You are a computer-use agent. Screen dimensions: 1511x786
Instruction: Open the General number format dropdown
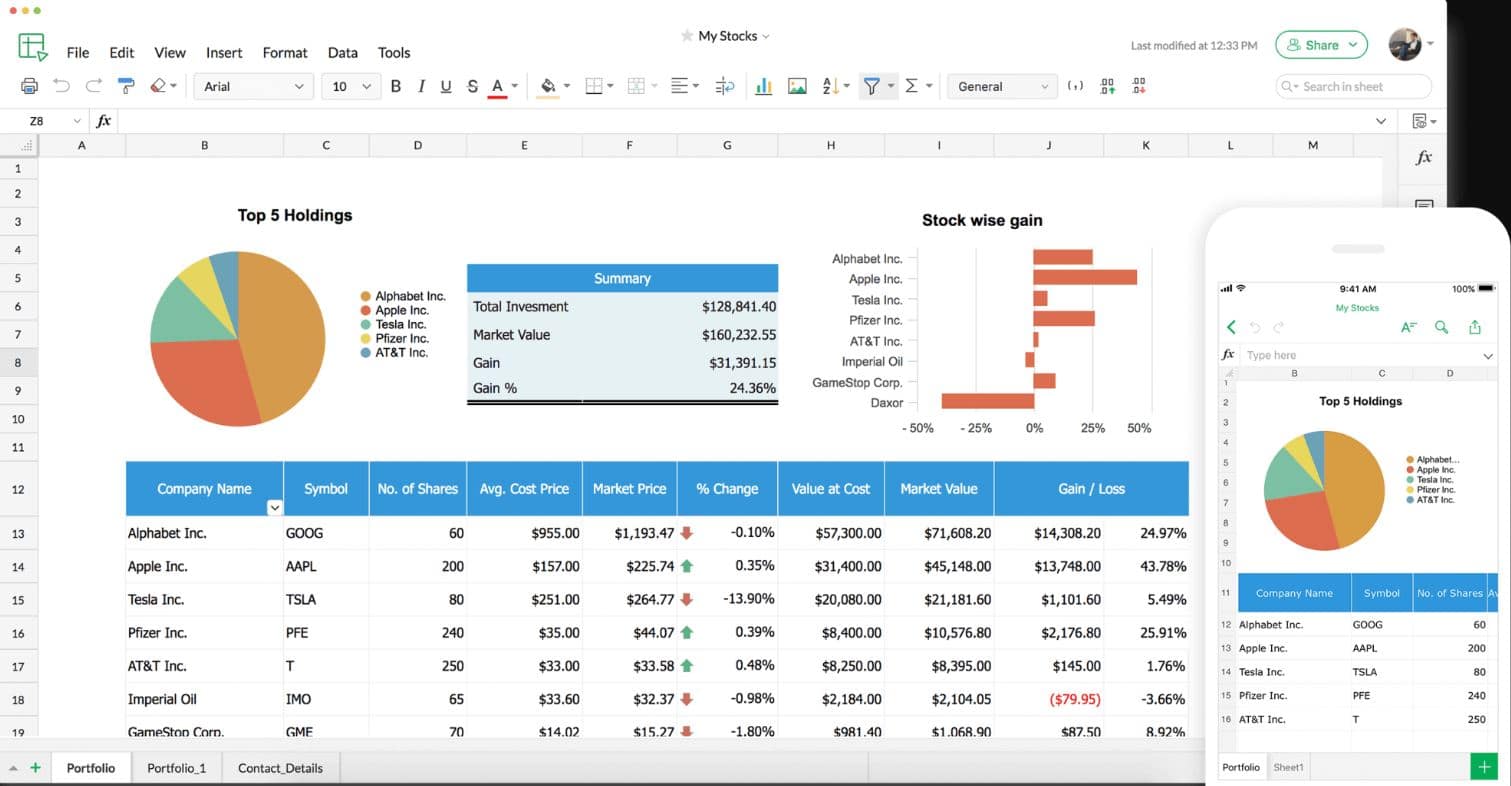[x=1001, y=86]
